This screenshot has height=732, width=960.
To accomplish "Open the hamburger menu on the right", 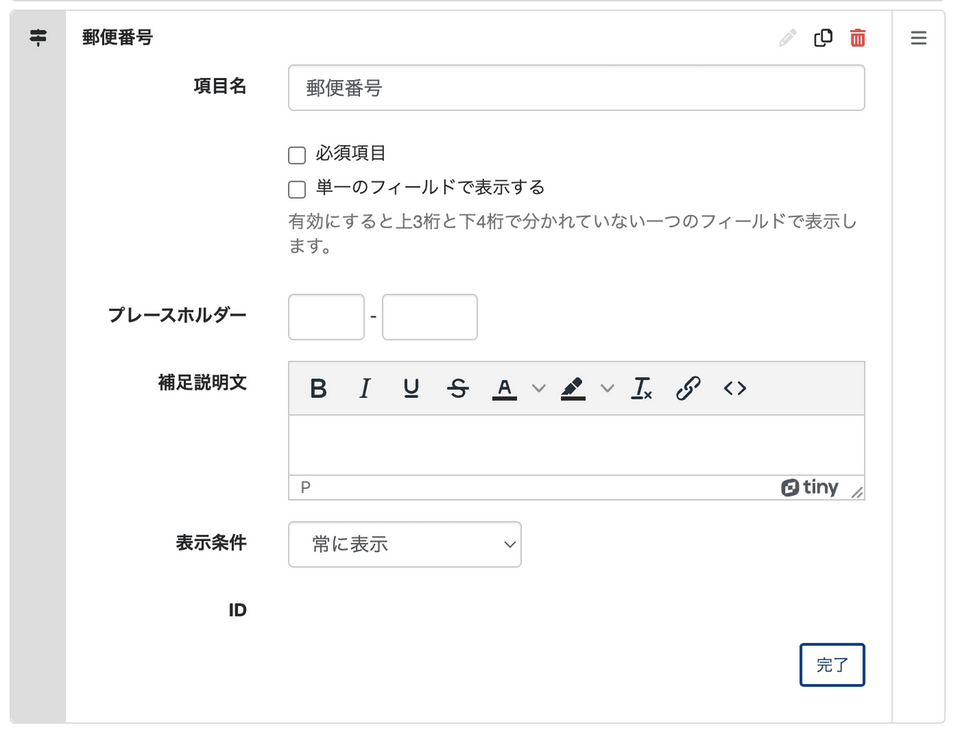I will (919, 38).
